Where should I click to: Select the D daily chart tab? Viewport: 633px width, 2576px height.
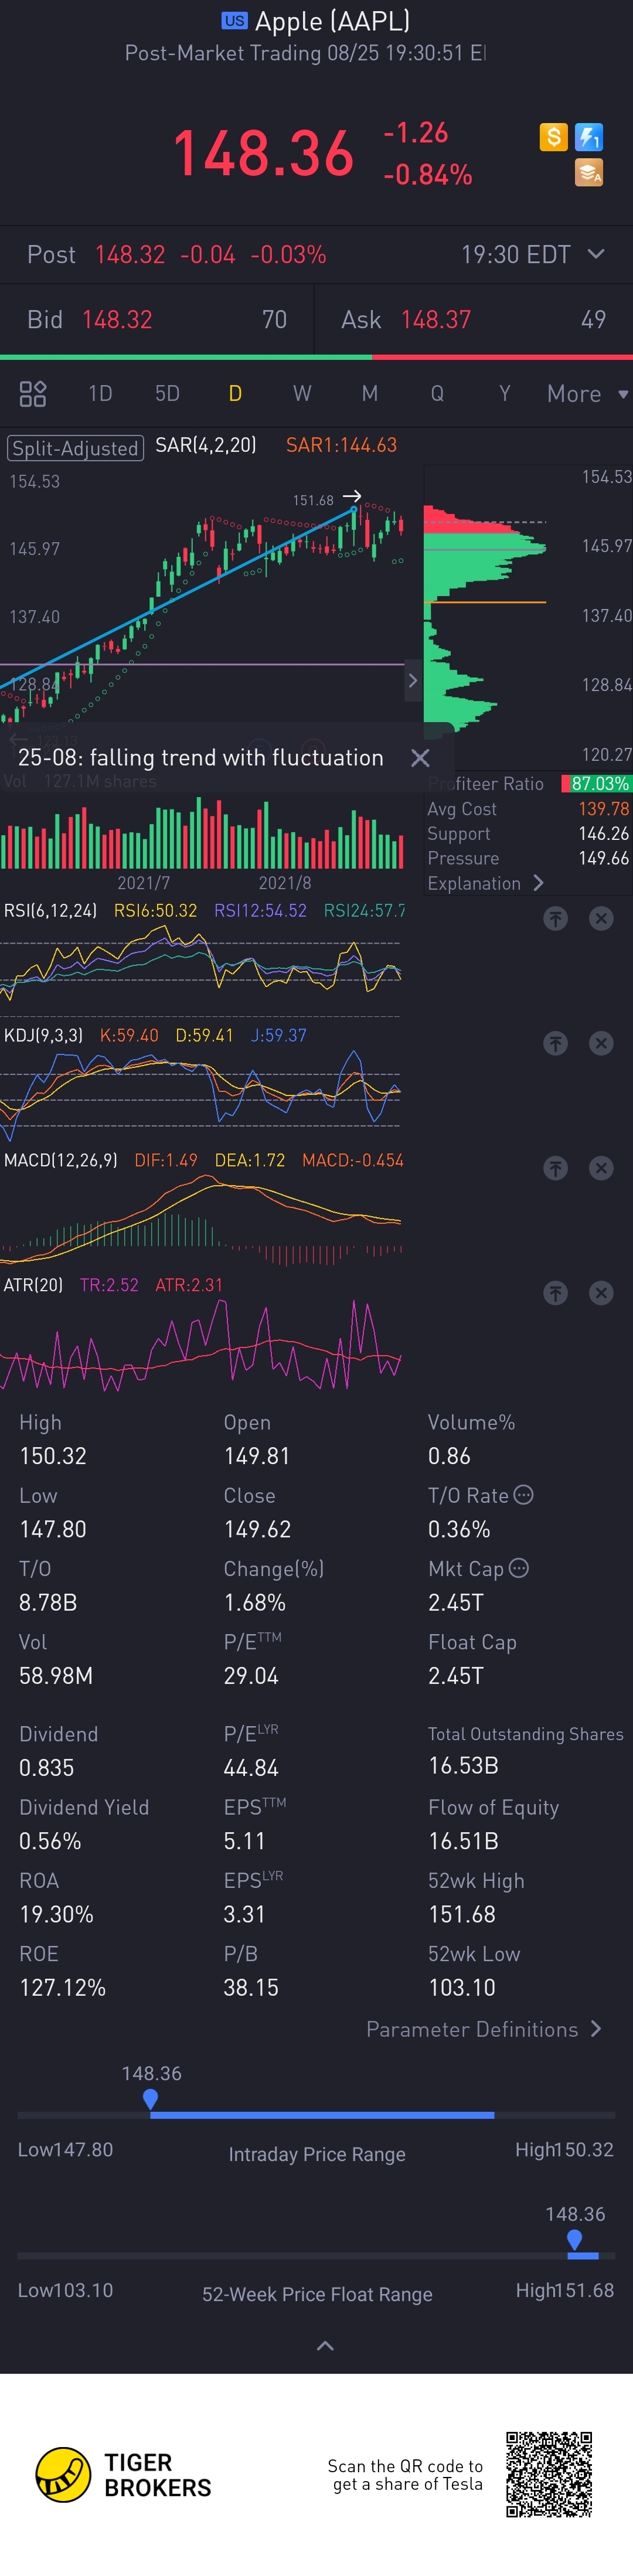tap(235, 393)
